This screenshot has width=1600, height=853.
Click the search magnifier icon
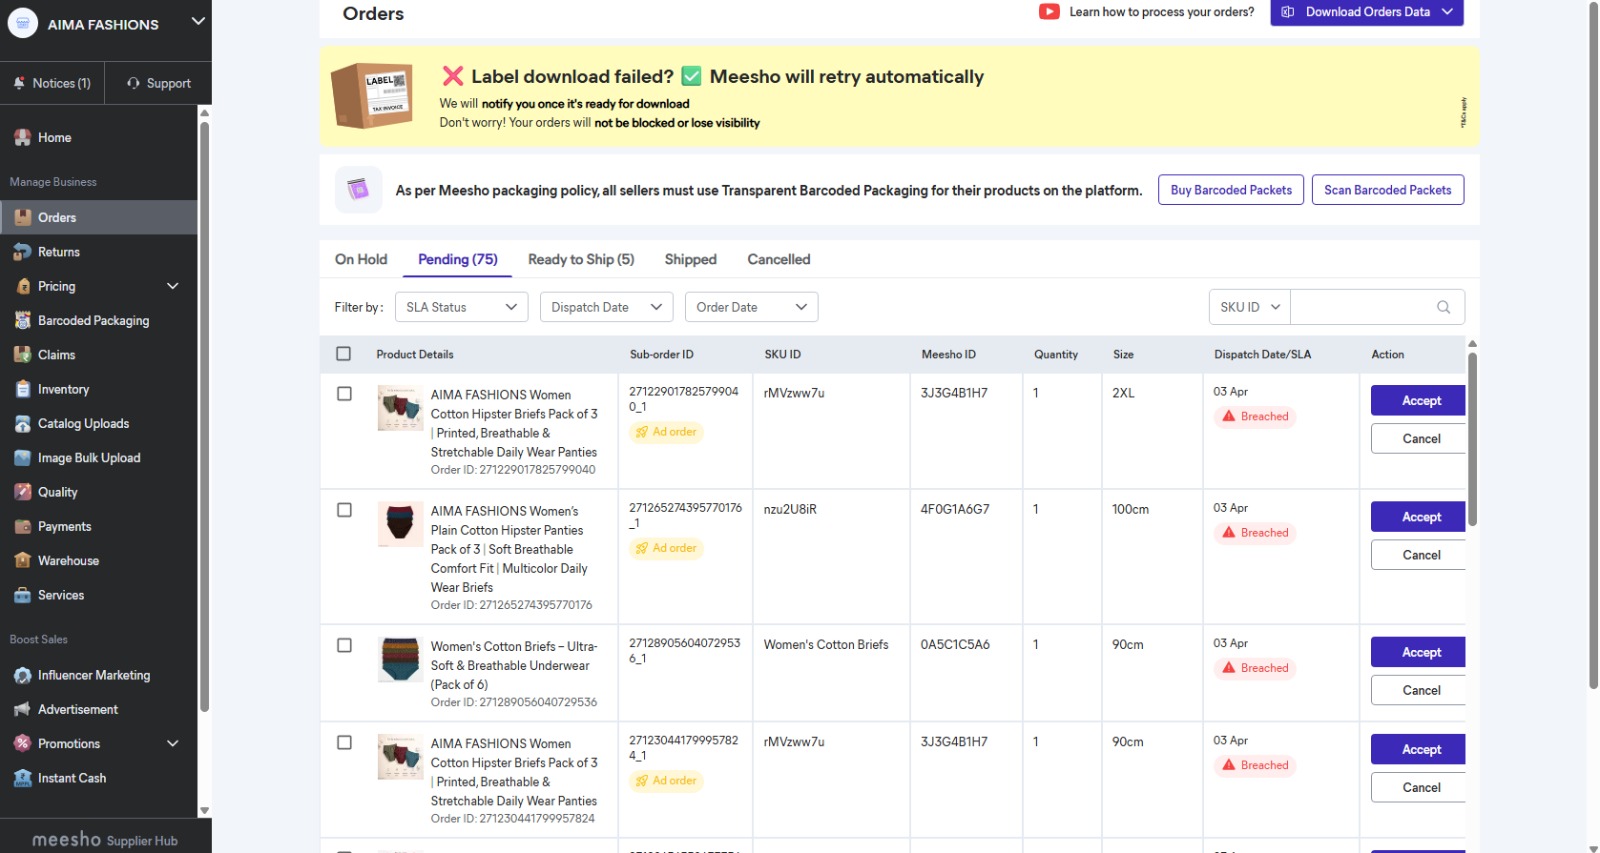(1443, 308)
